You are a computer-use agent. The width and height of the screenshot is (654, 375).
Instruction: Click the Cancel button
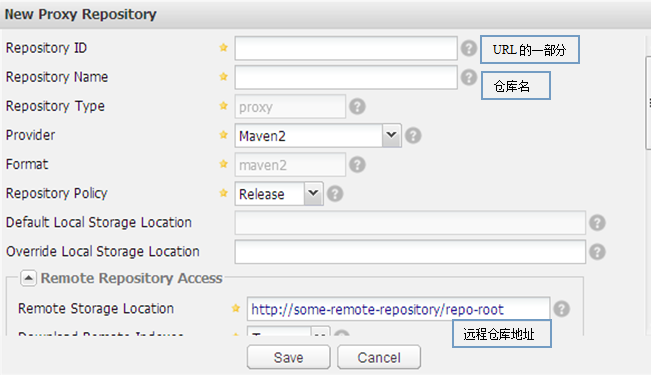(x=379, y=357)
